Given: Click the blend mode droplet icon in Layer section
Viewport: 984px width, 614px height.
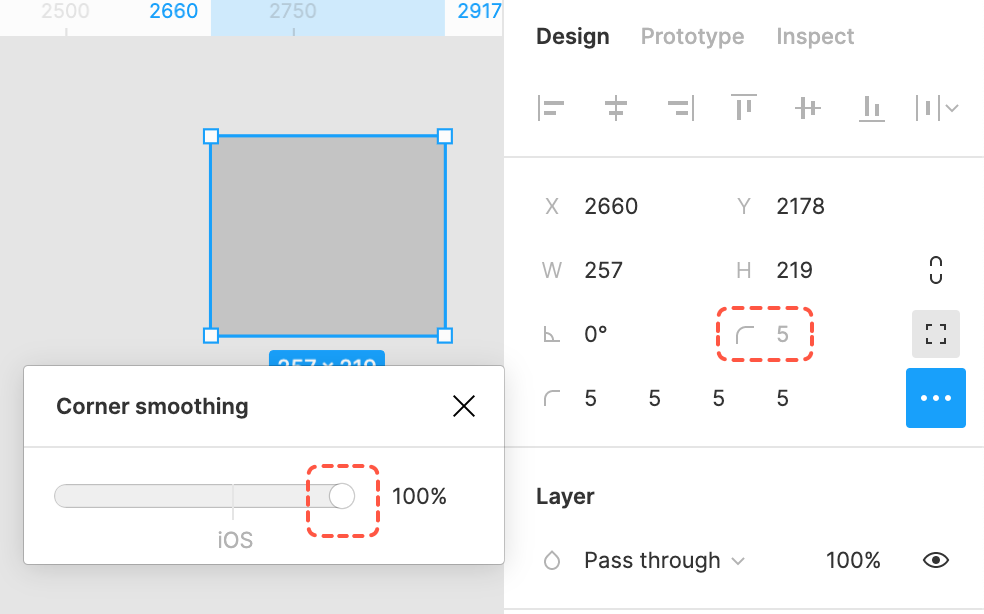Looking at the screenshot, I should coord(551,560).
